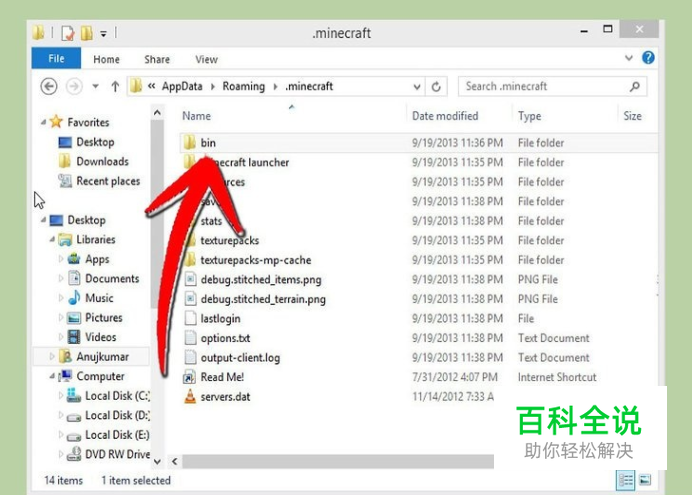Viewport: 692px width, 495px height.
Task: Select the Pictures library
Action: tap(95, 318)
